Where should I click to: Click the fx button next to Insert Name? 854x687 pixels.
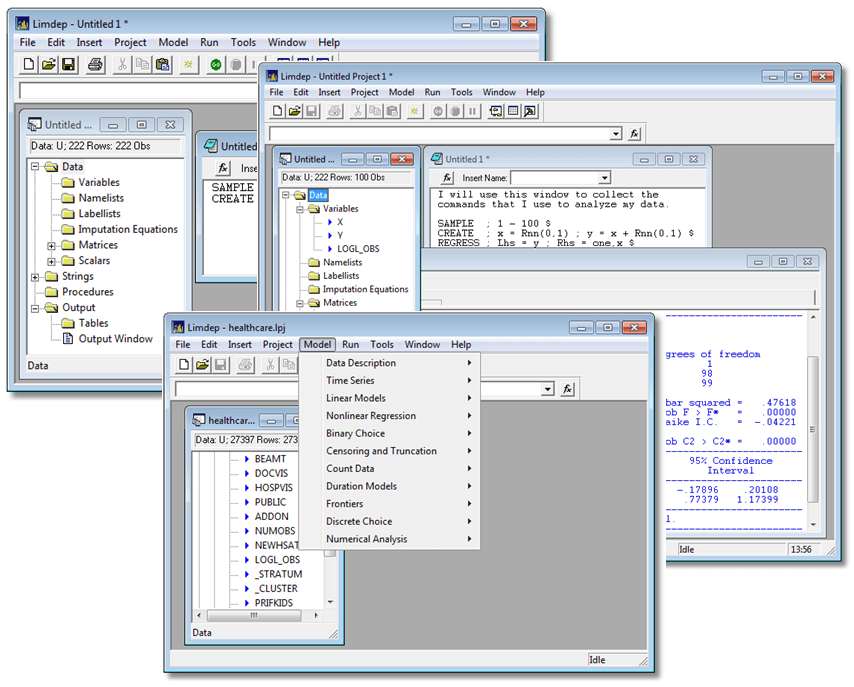point(447,178)
